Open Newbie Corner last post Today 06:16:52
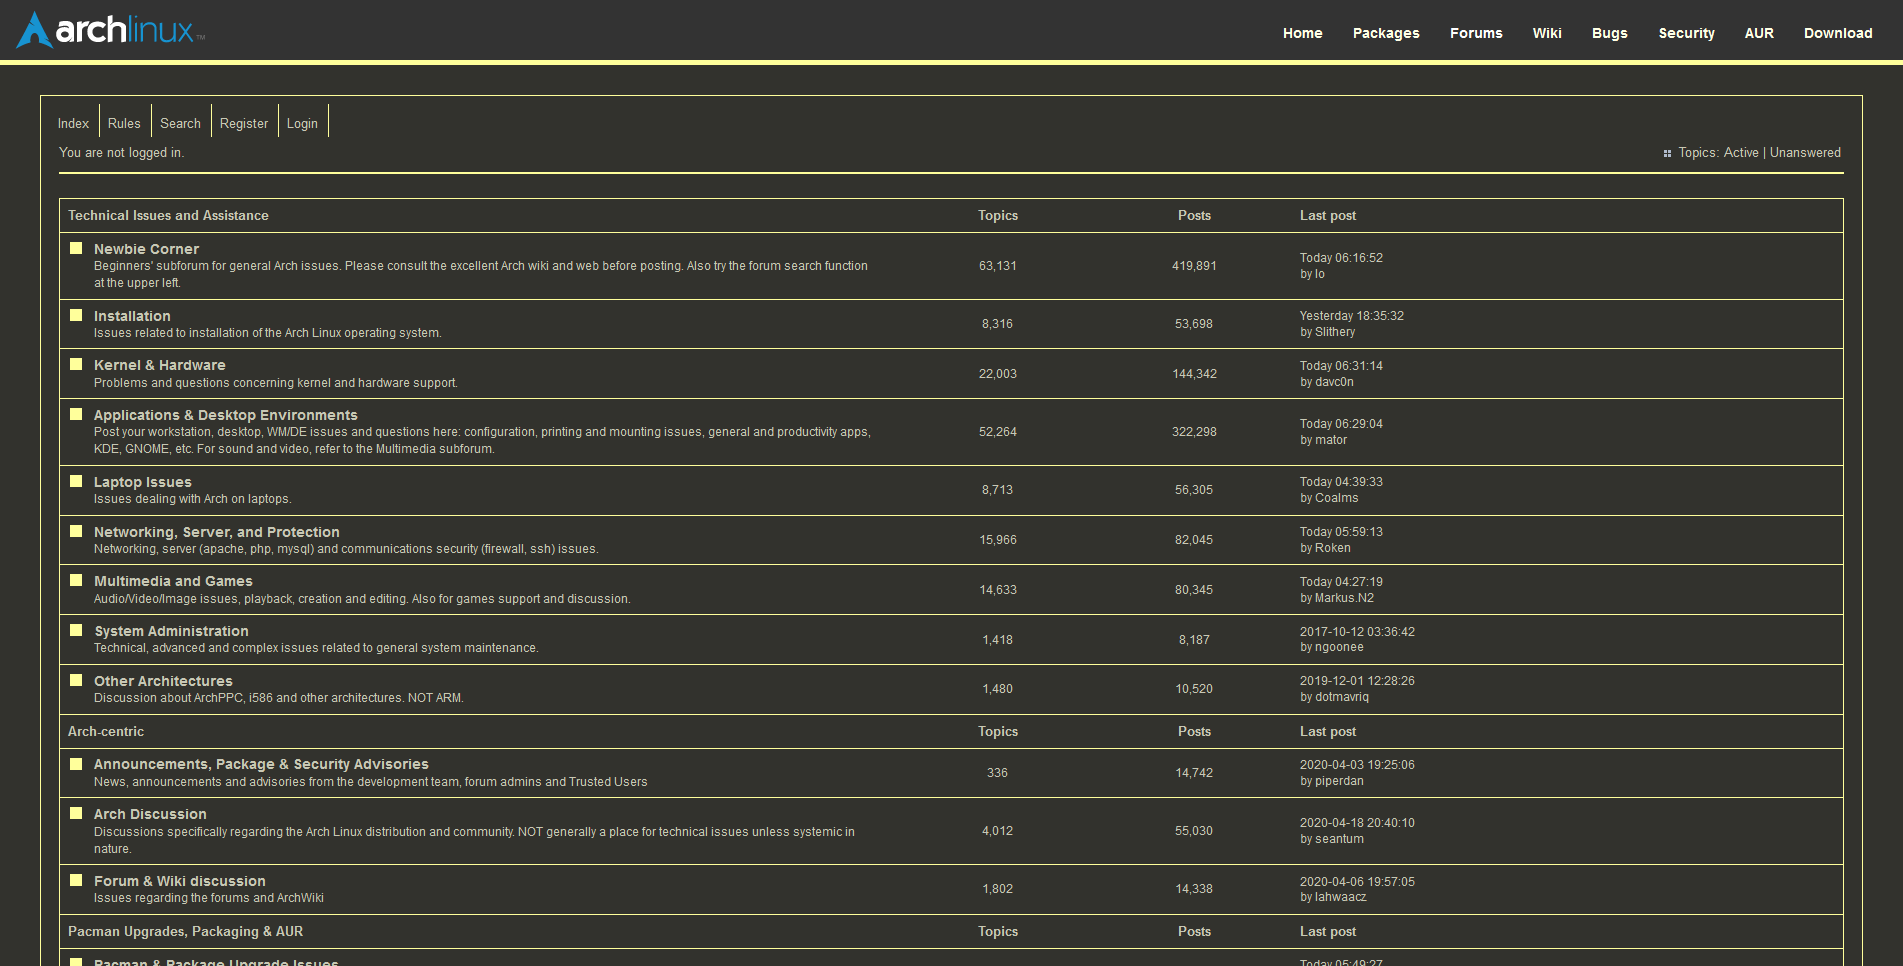 point(1341,258)
